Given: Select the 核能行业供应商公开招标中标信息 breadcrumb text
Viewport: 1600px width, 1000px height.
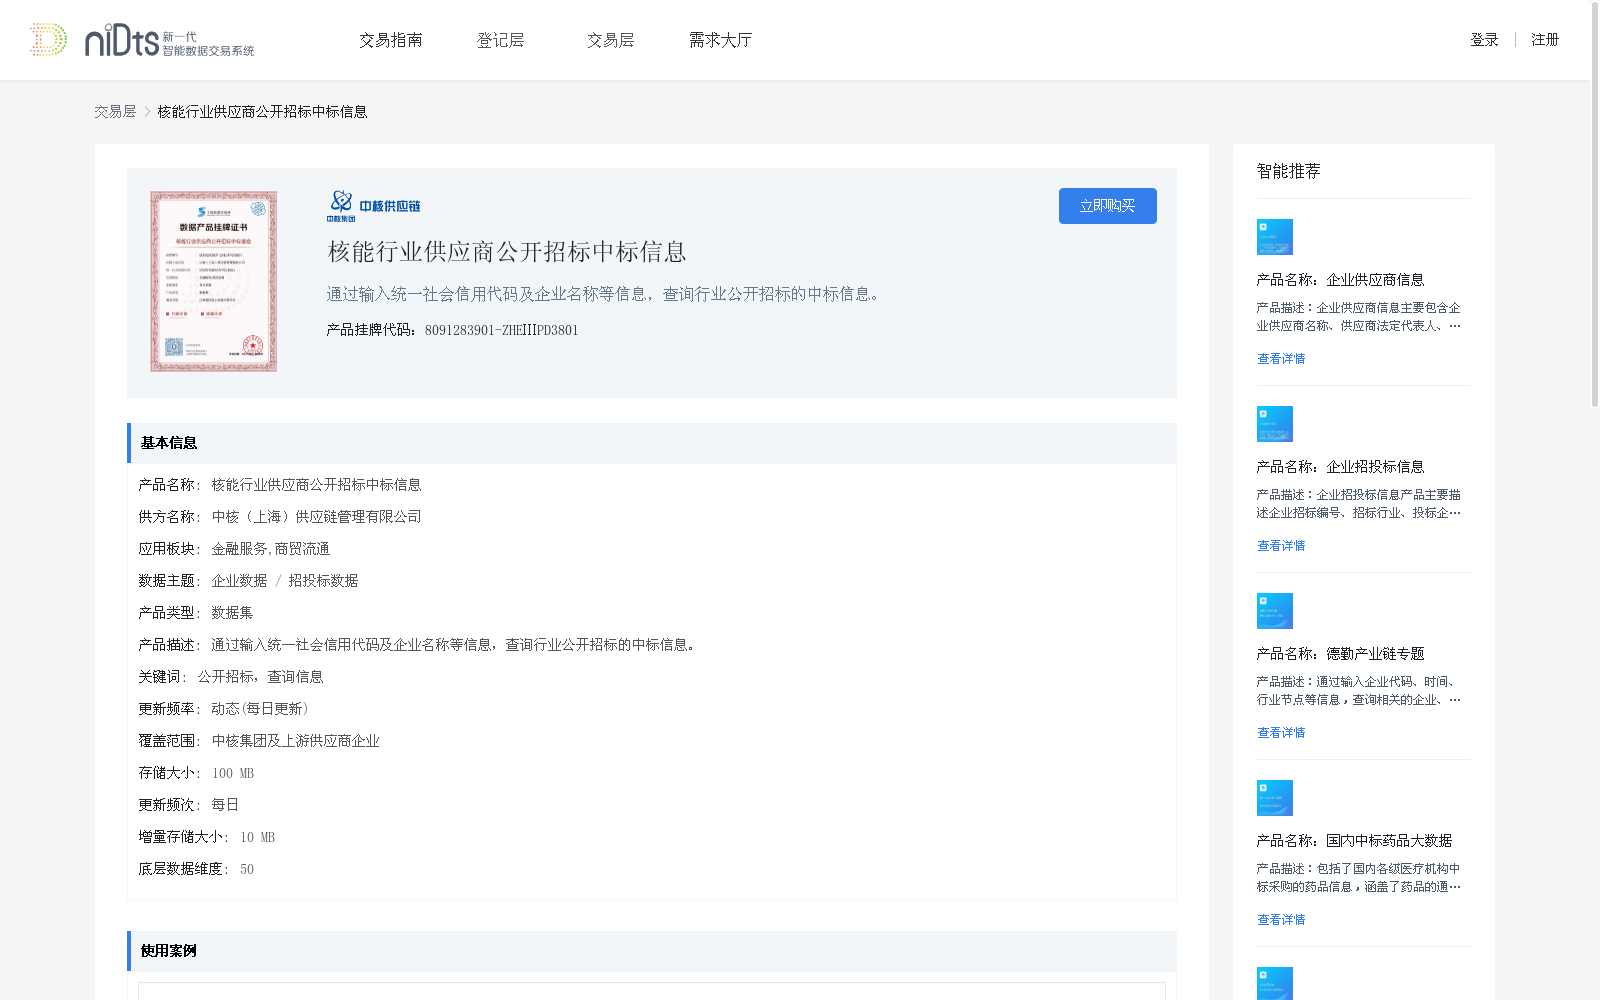Looking at the screenshot, I should [x=262, y=112].
